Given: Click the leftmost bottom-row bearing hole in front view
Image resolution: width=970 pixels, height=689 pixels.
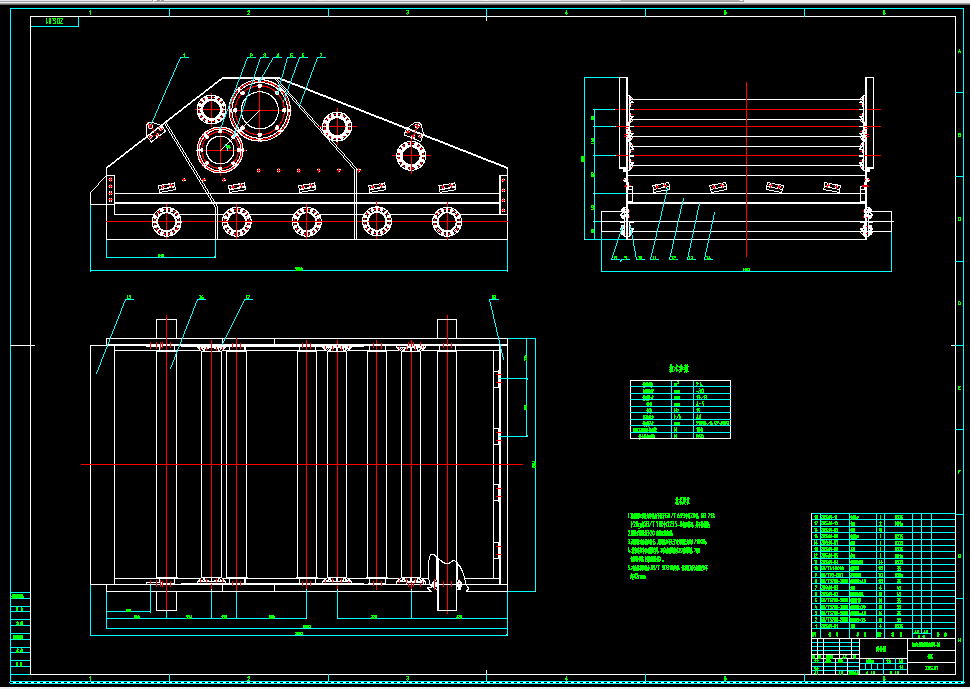Looking at the screenshot, I should tap(166, 221).
